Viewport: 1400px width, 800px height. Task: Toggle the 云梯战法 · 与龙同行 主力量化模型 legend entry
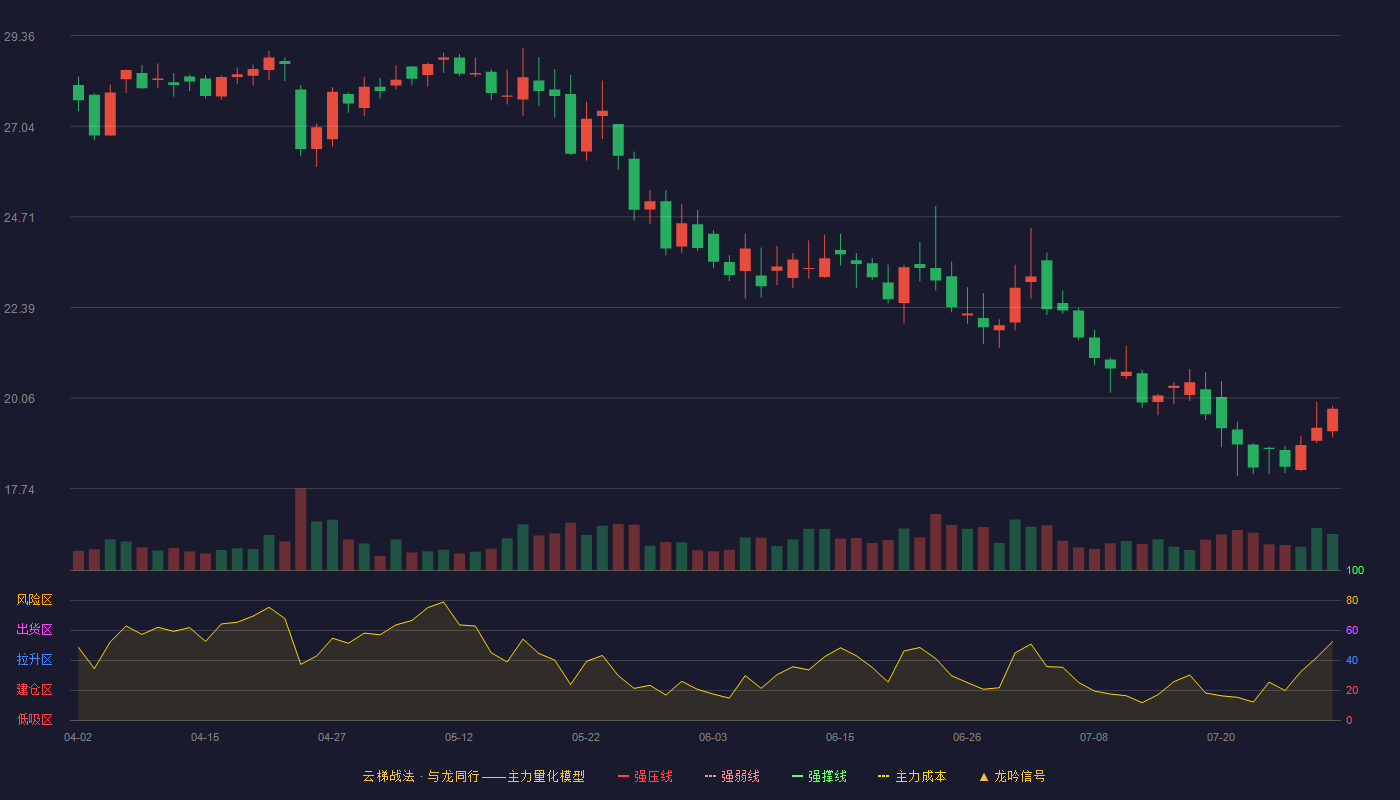[x=473, y=776]
